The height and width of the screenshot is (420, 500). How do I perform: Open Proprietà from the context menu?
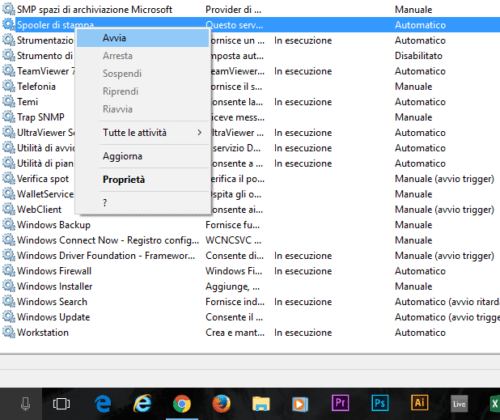(x=143, y=180)
